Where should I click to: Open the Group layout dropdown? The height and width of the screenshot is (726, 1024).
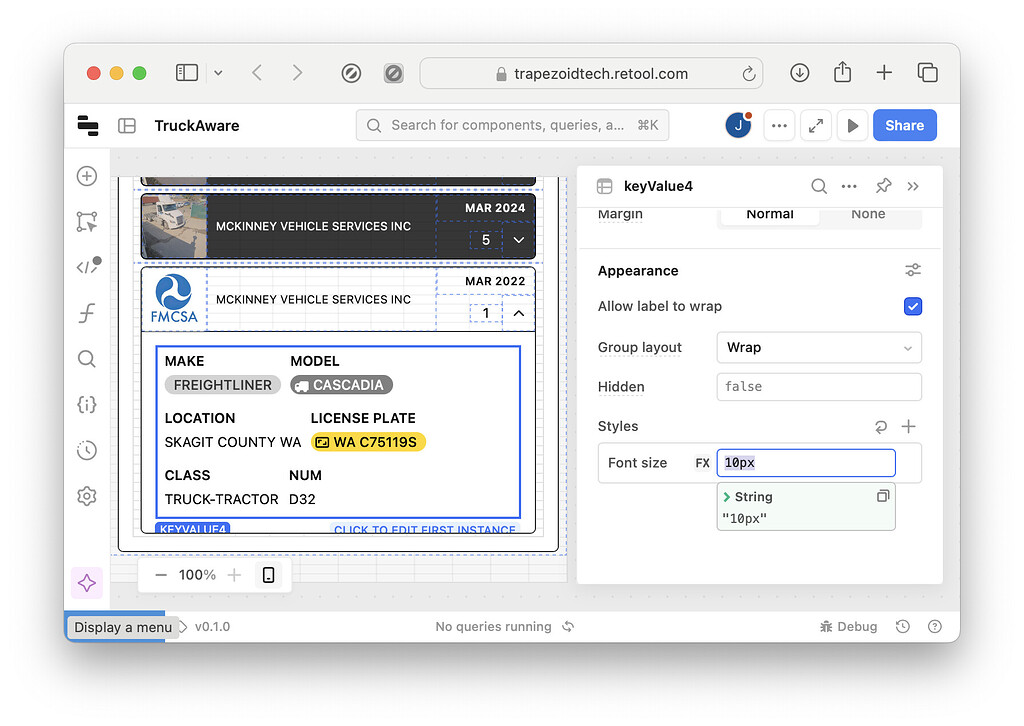(819, 347)
